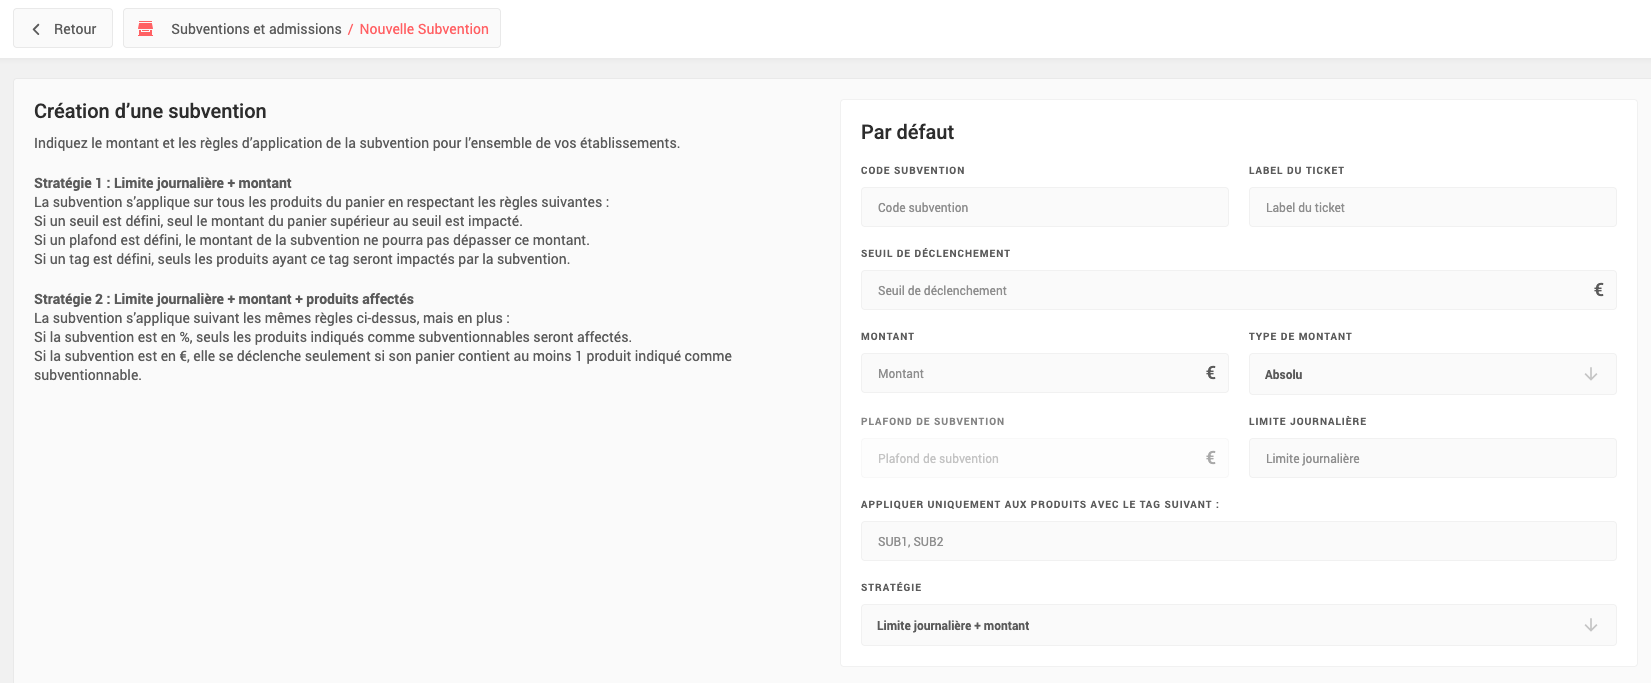Click into the Label du ticket field
1651x683 pixels.
click(1432, 207)
